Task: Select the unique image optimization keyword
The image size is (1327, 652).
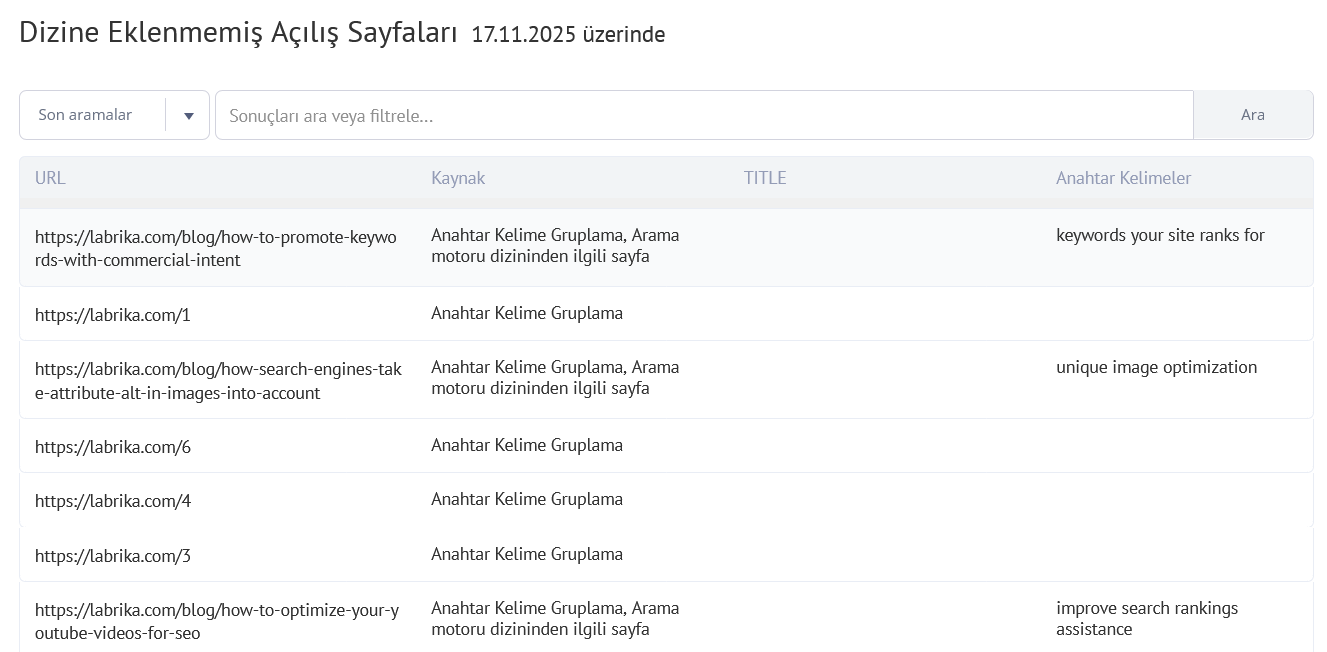Action: [1156, 367]
